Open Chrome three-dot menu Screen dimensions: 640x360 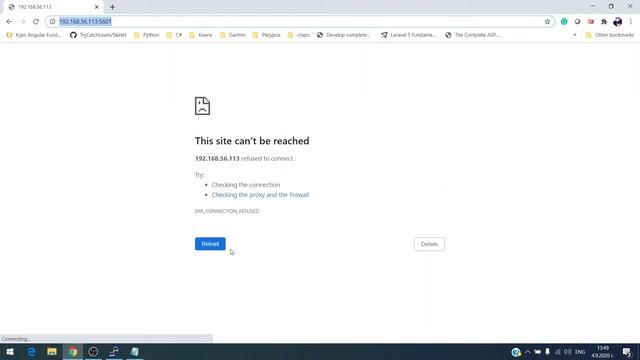click(631, 22)
